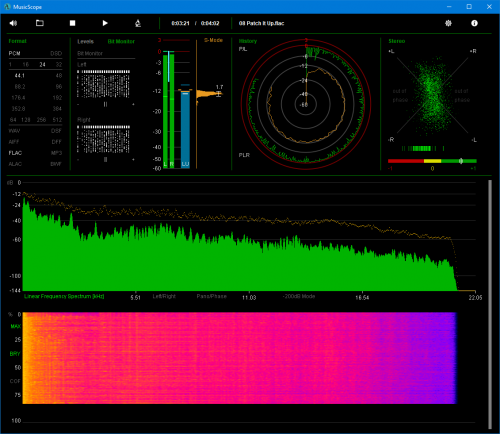This screenshot has height=434, width=500.
Task: Stop playback with the square icon
Action: pos(72,23)
